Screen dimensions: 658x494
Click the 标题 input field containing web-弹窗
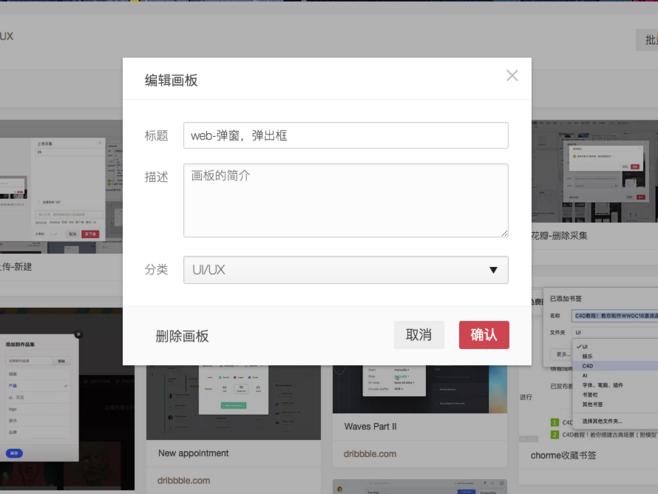tap(346, 135)
